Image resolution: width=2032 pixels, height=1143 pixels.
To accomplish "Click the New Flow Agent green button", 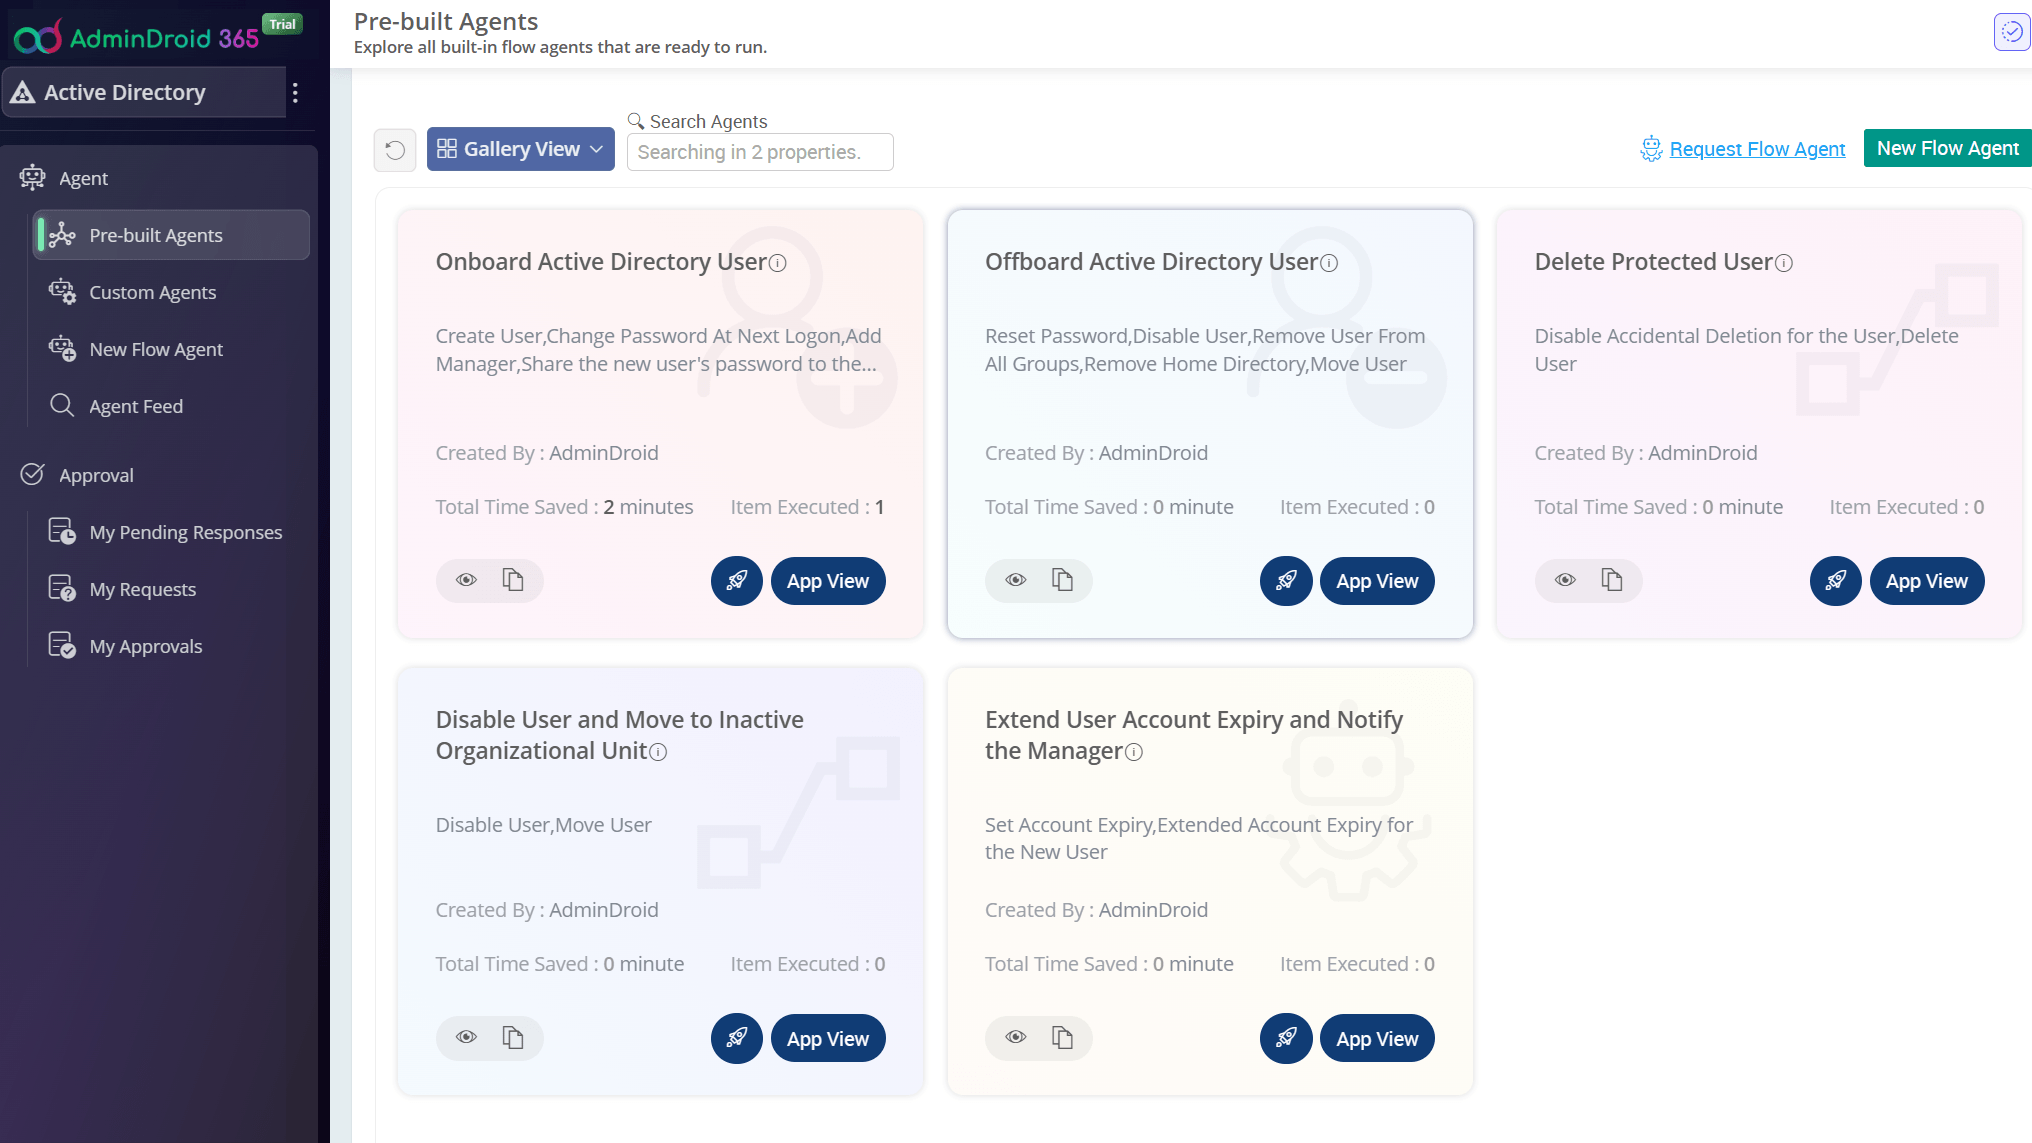I will click(x=1947, y=148).
